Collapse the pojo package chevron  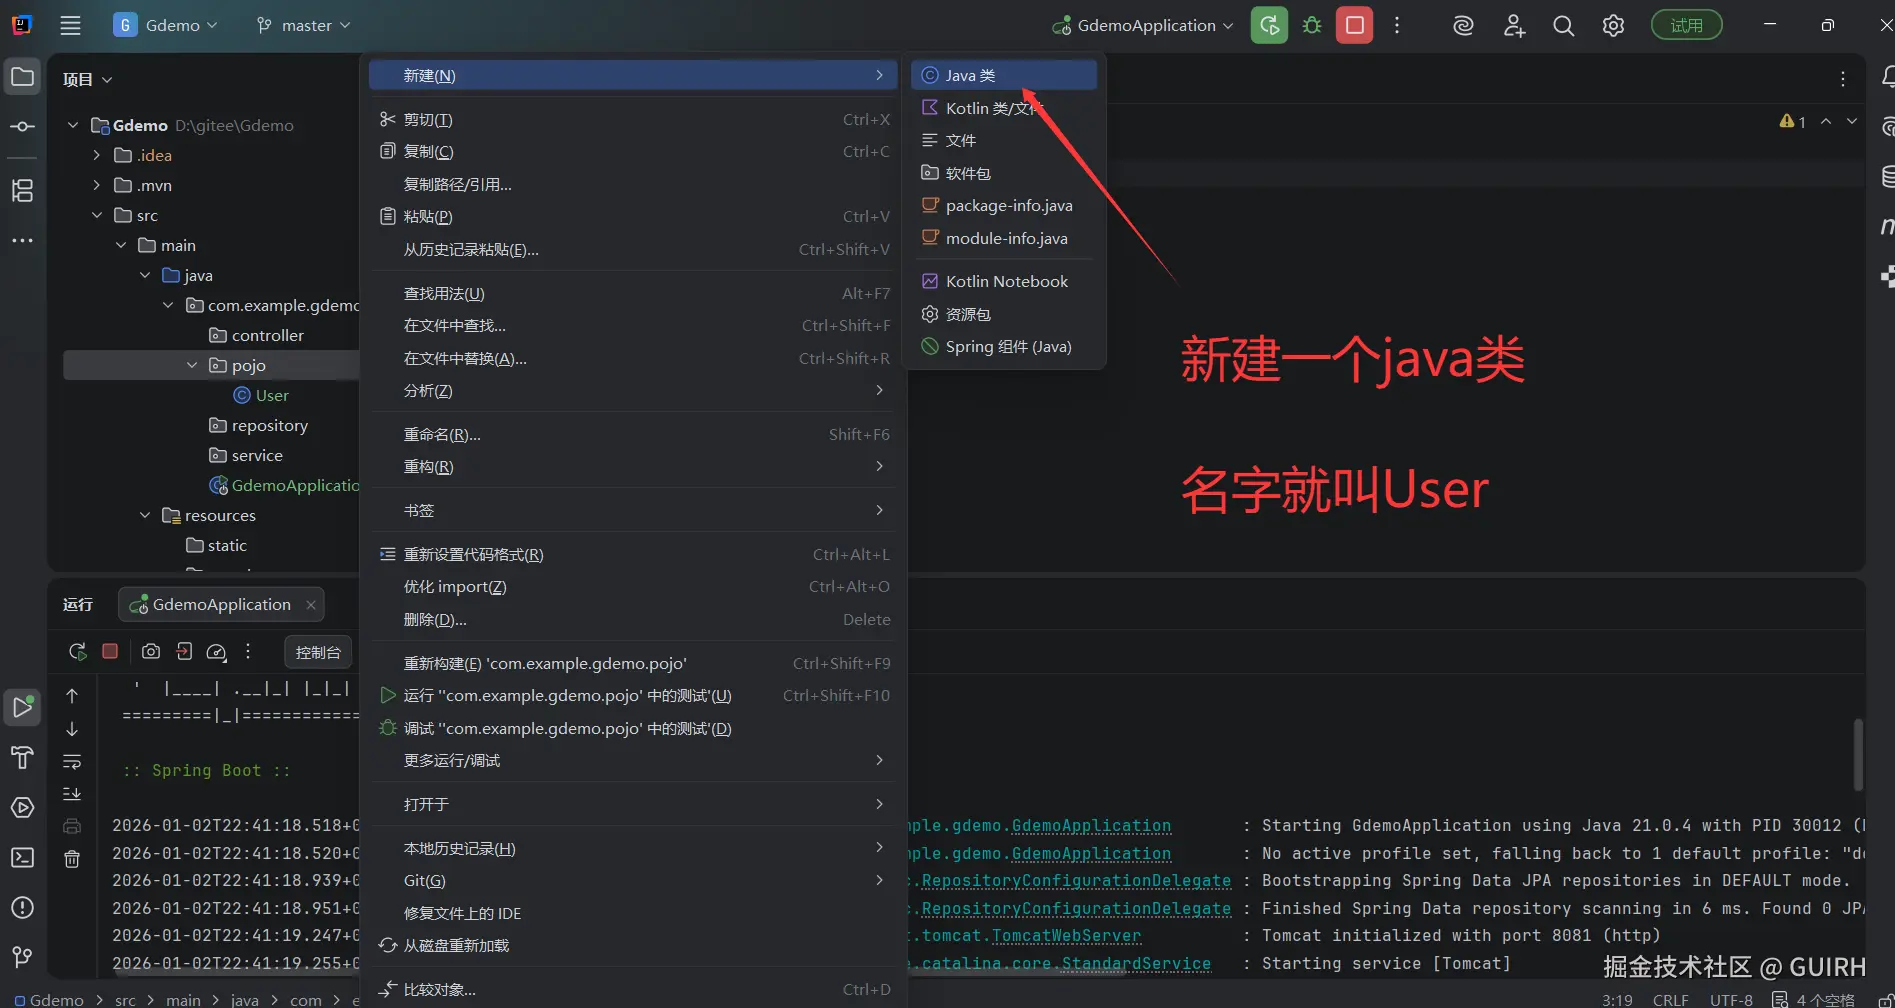click(x=192, y=365)
